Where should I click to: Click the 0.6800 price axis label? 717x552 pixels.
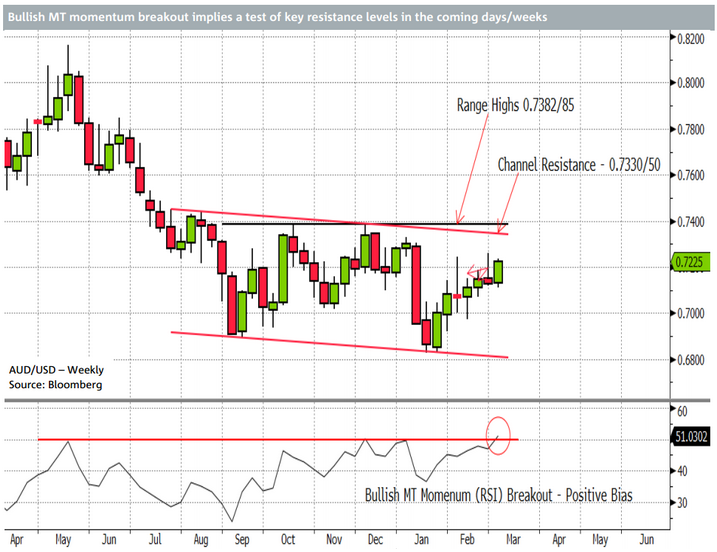pos(692,360)
